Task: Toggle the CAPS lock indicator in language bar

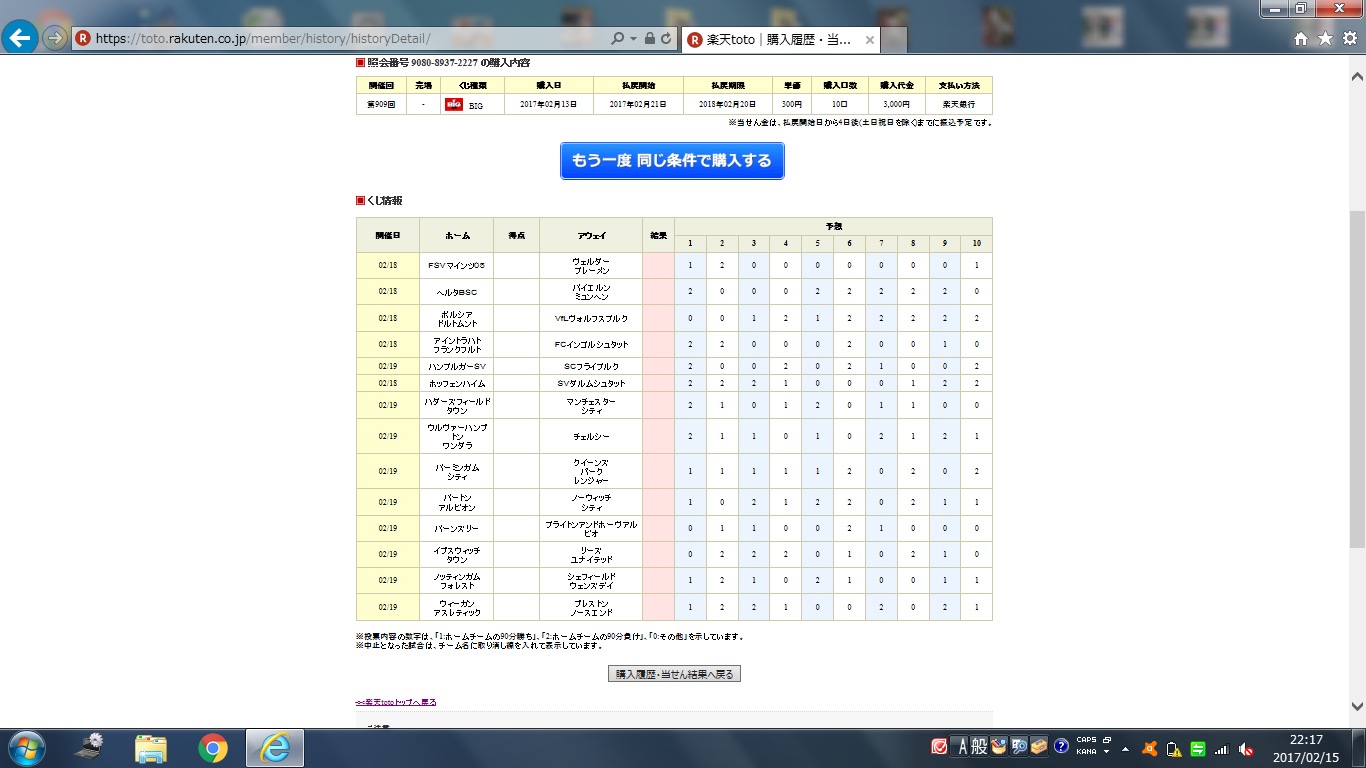Action: 1086,741
